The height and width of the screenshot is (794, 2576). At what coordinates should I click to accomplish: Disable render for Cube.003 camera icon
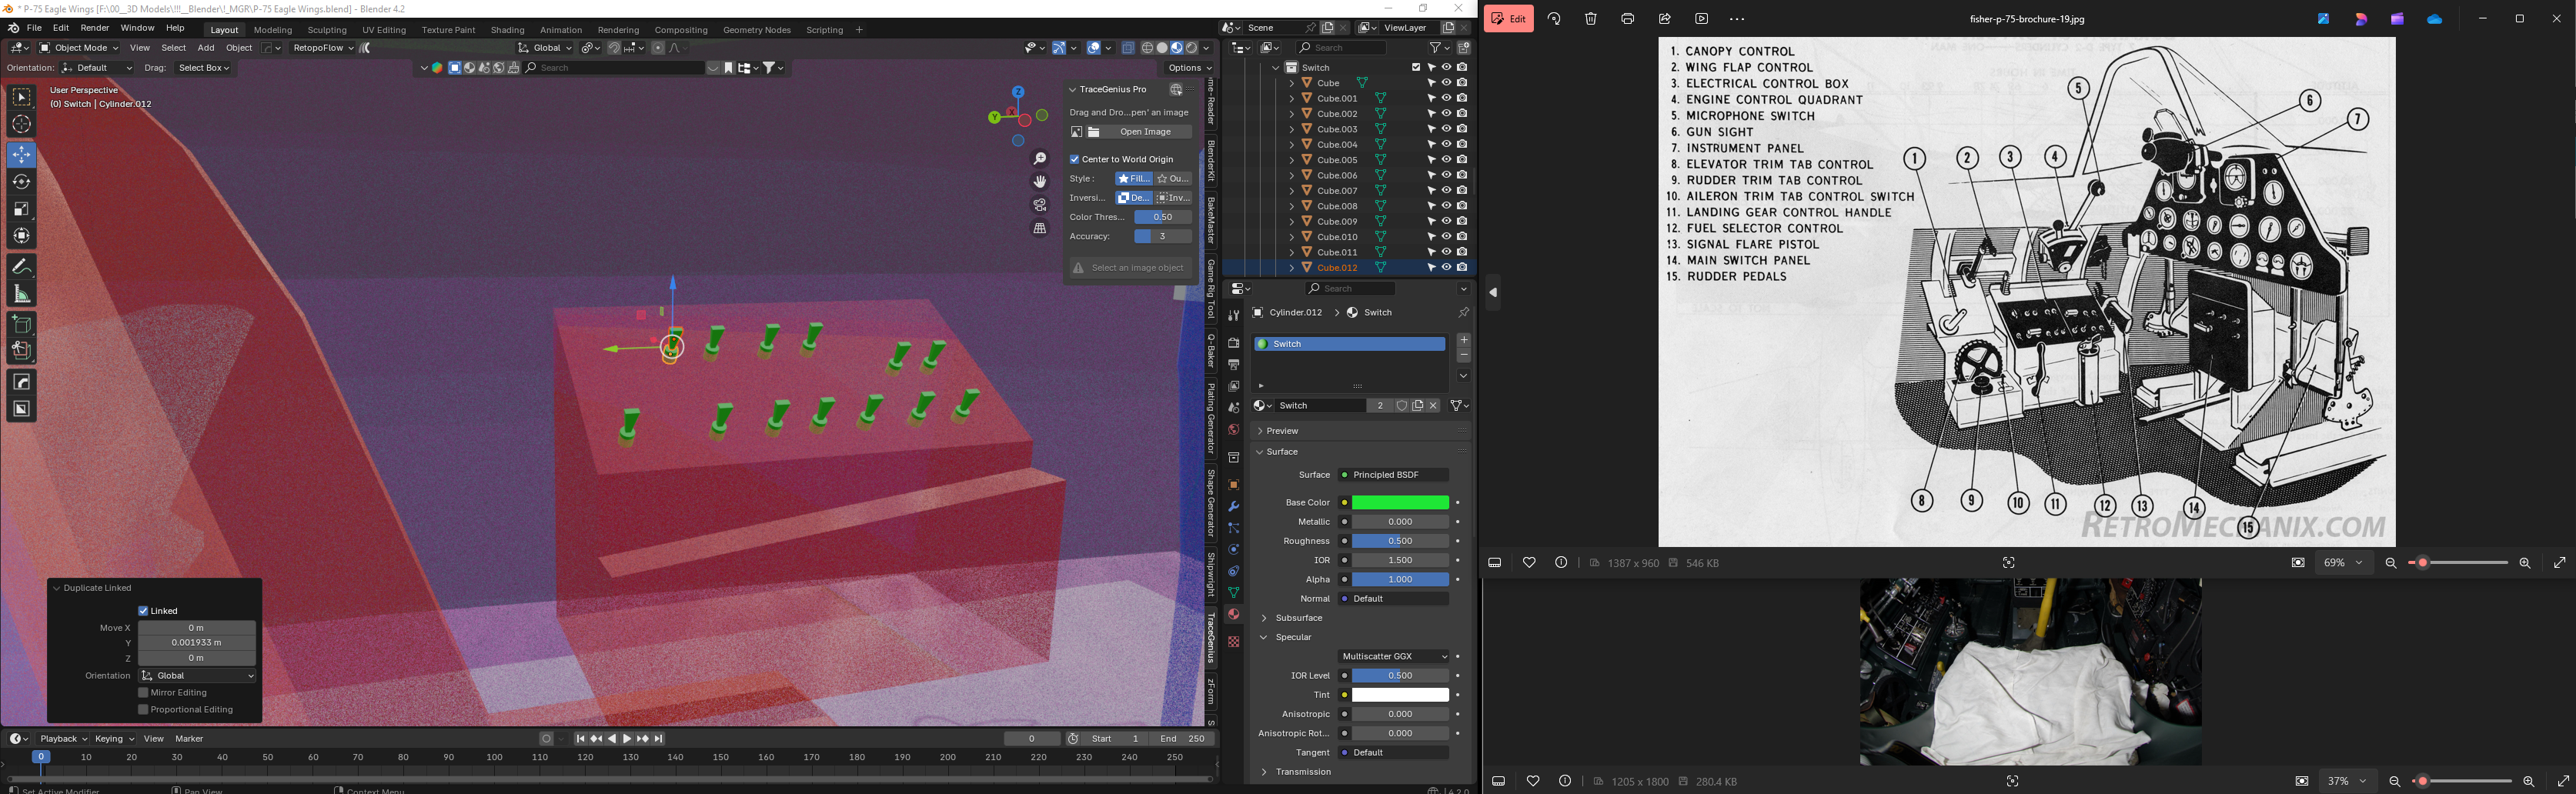tap(1462, 129)
